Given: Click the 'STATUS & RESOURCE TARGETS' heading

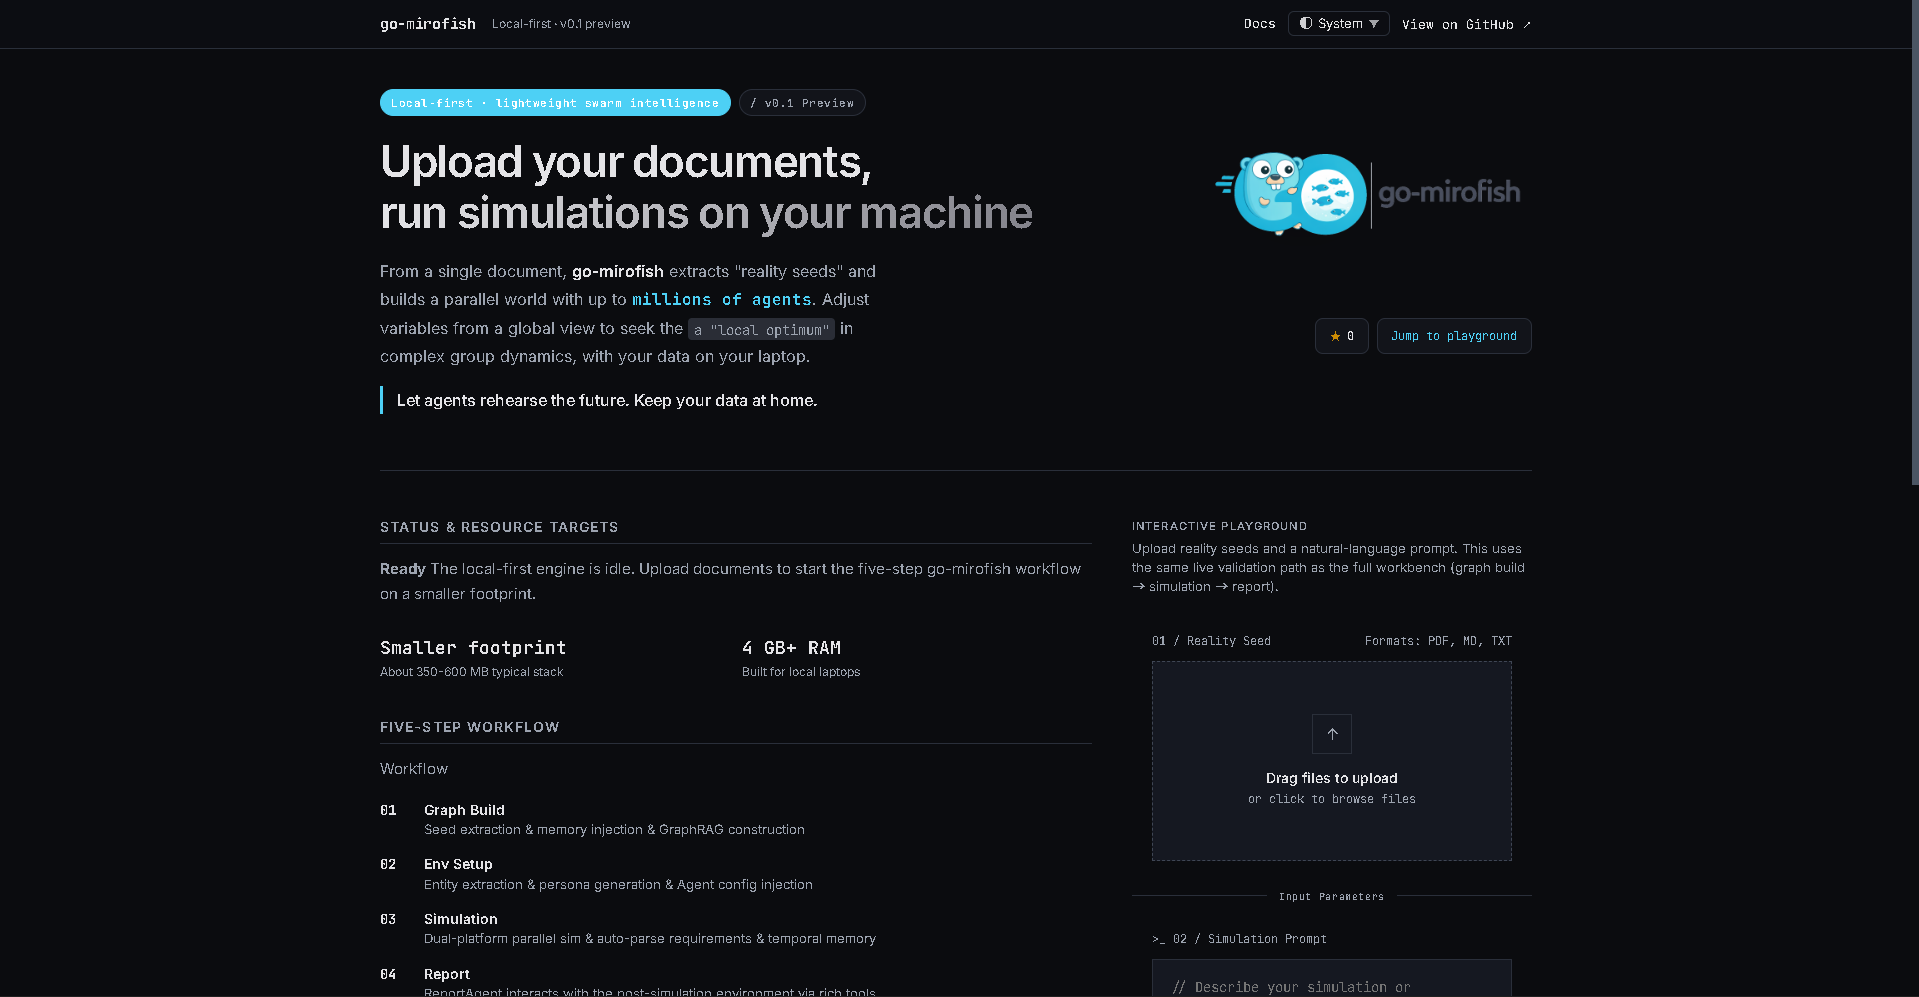Looking at the screenshot, I should 499,527.
